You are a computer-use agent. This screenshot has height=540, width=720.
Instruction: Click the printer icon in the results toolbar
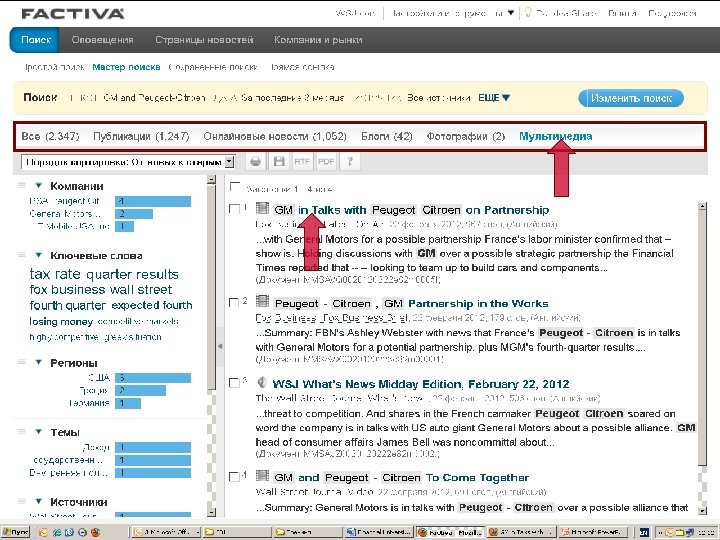256,161
